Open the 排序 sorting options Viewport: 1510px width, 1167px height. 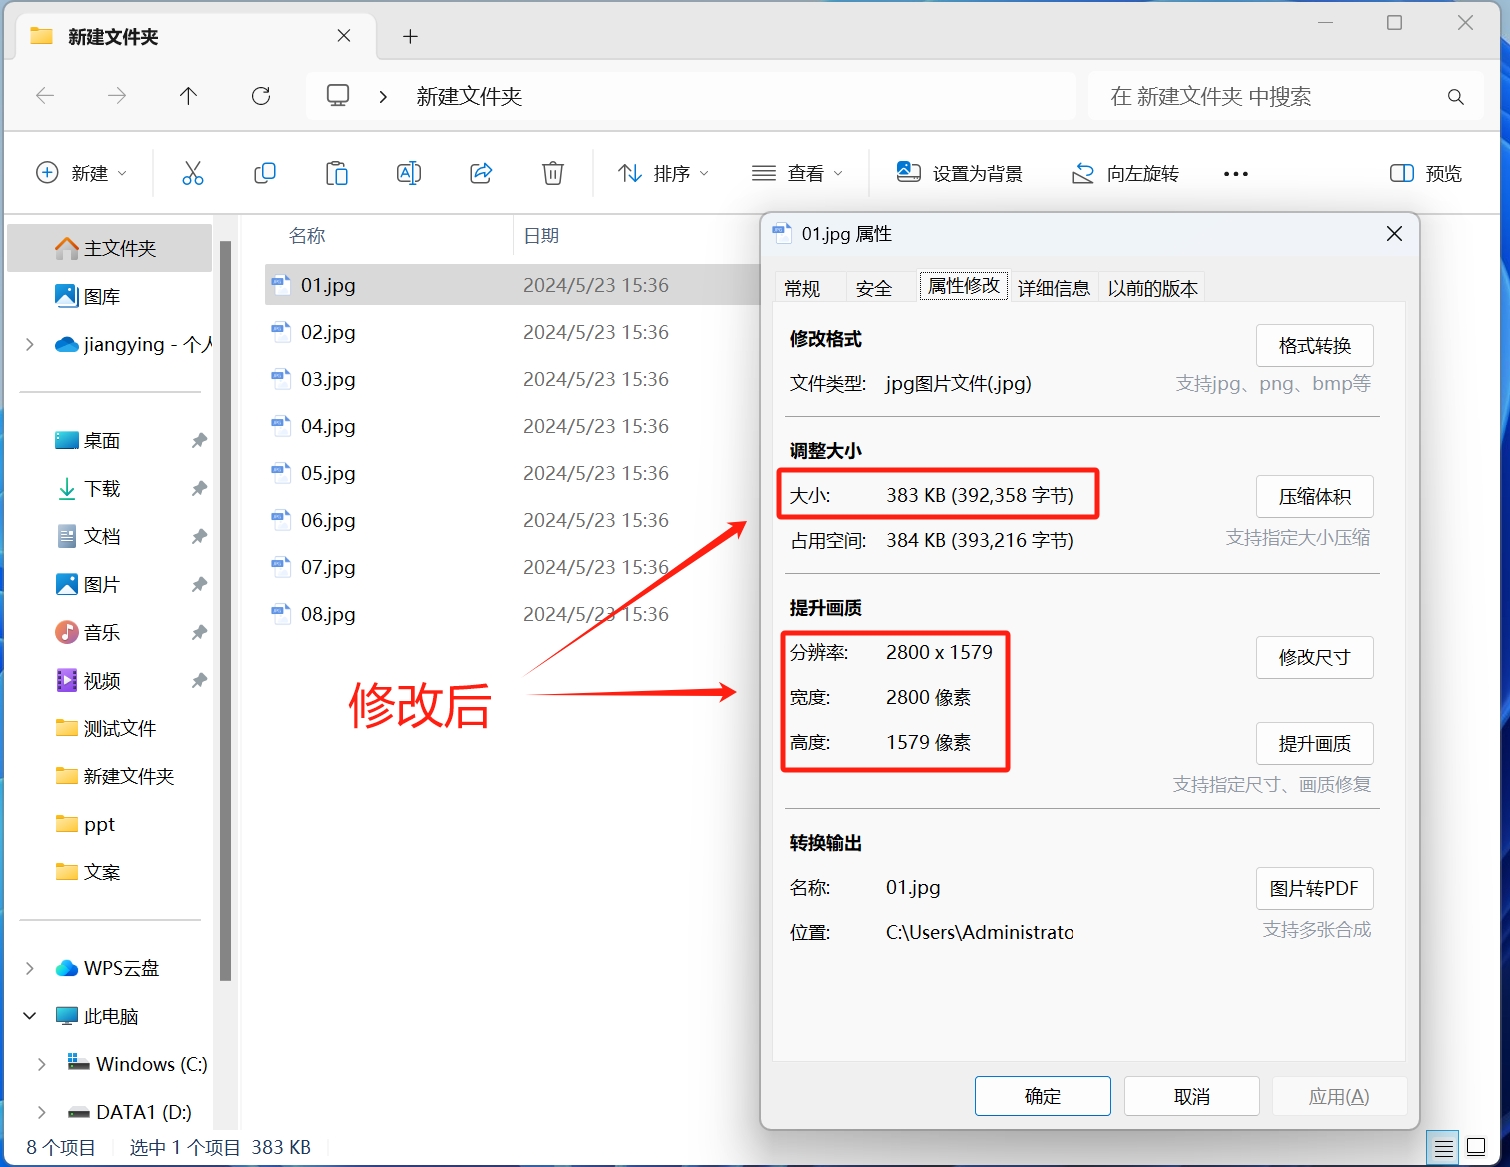(x=663, y=172)
